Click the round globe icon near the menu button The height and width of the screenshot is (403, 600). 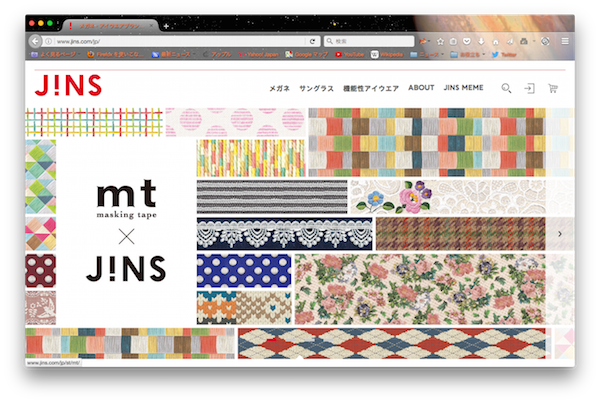pos(545,41)
